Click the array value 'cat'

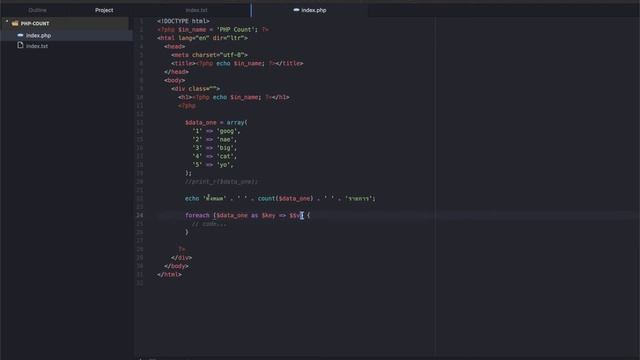point(225,156)
